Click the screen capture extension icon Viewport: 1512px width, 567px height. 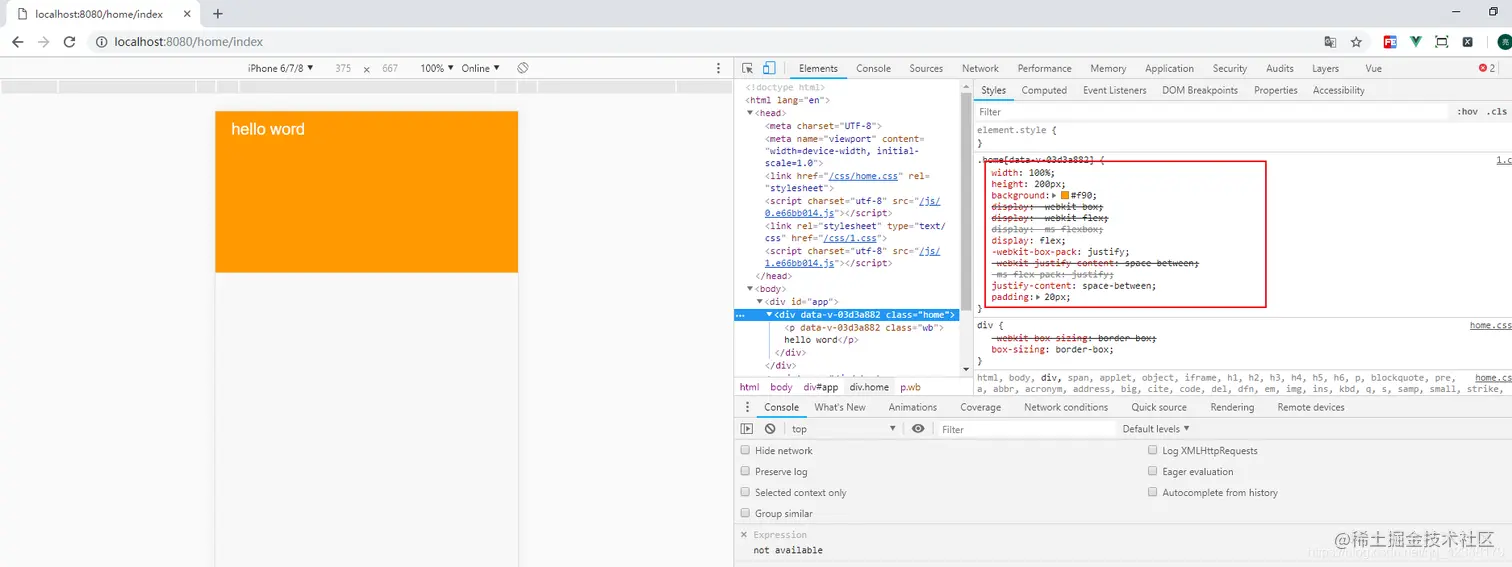click(x=1441, y=42)
